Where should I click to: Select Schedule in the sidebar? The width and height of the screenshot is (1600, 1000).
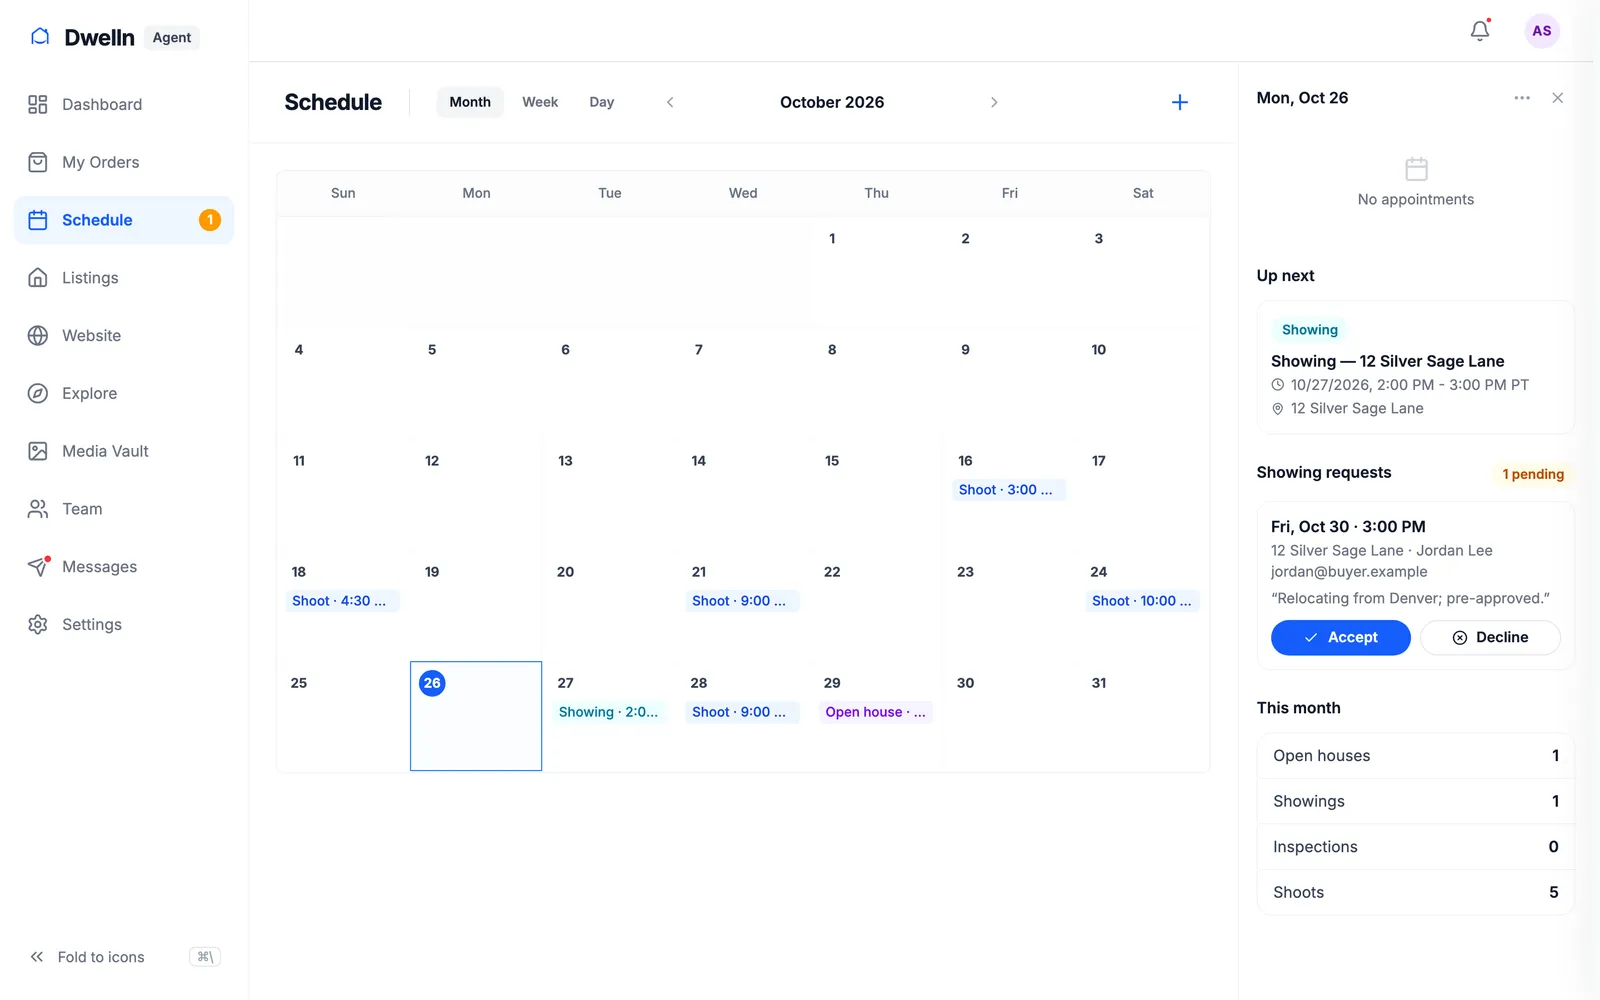[x=124, y=220]
